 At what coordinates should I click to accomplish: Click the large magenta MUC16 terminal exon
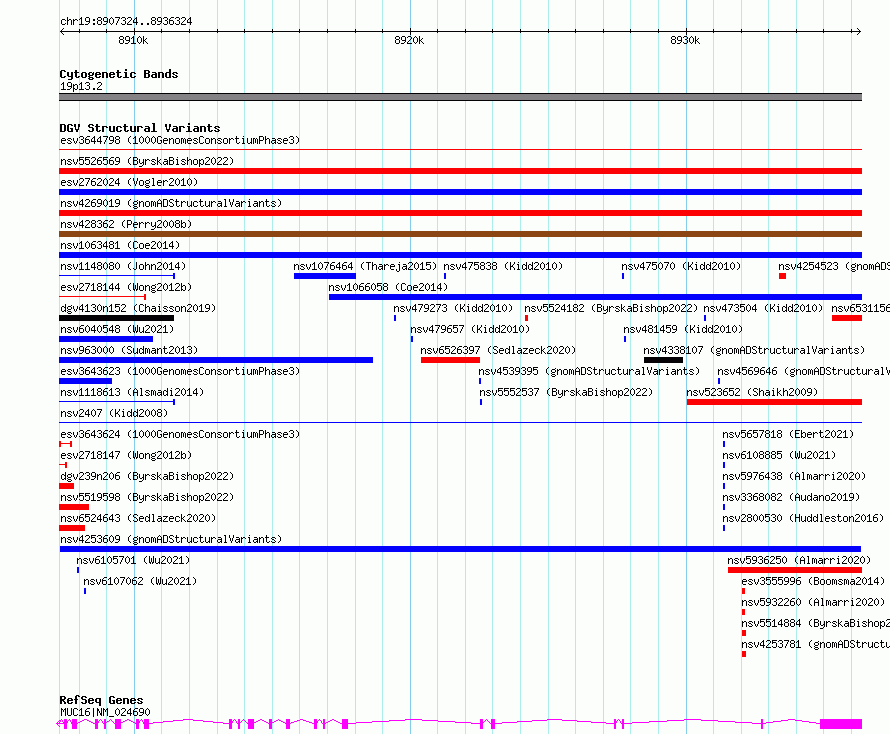tap(841, 724)
